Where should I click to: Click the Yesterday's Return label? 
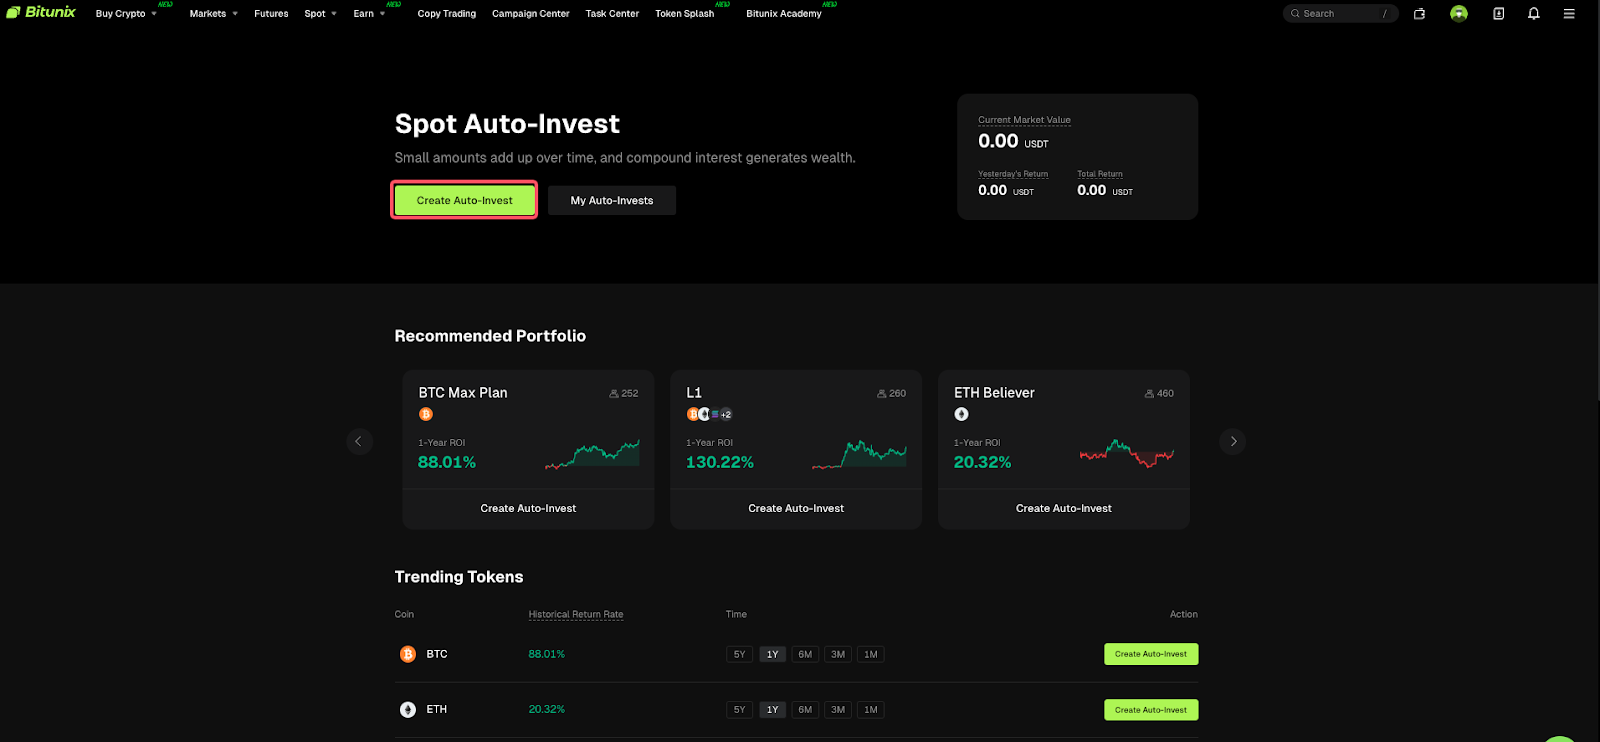pos(1013,174)
